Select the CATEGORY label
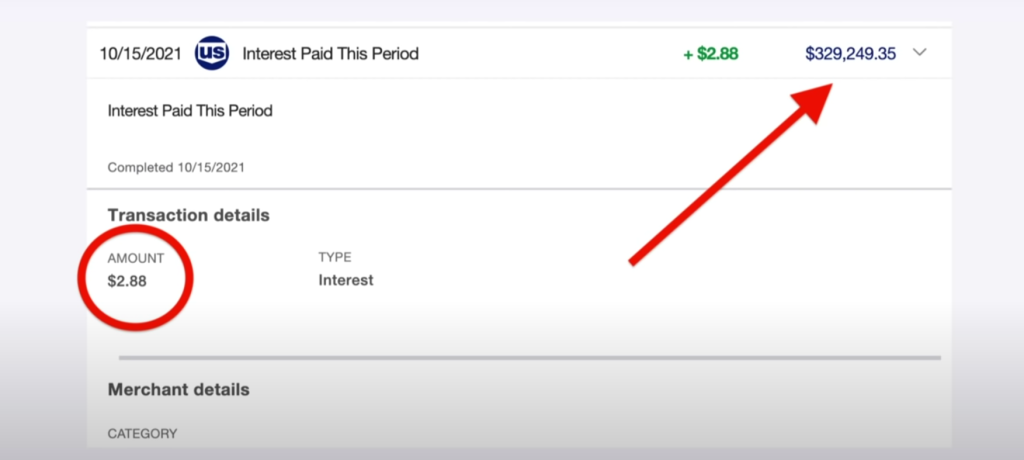The height and width of the screenshot is (460, 1024). point(142,433)
